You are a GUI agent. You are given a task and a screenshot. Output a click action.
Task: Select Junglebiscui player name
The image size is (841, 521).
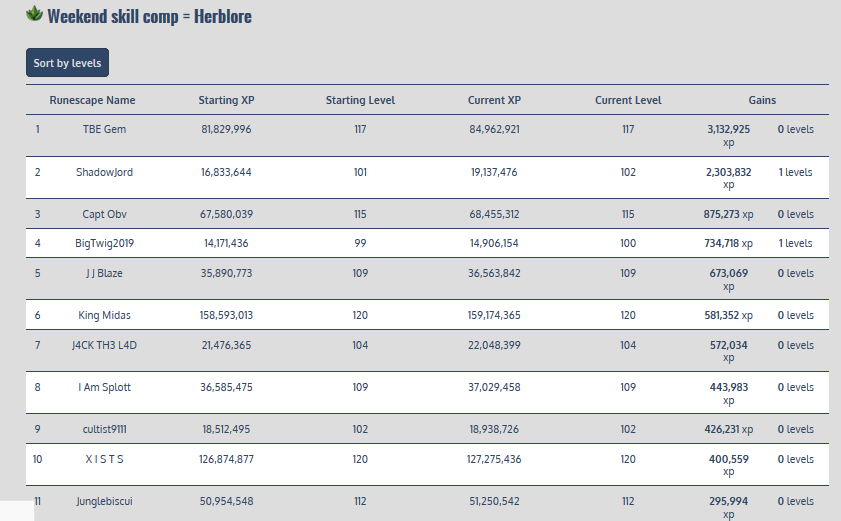point(104,501)
